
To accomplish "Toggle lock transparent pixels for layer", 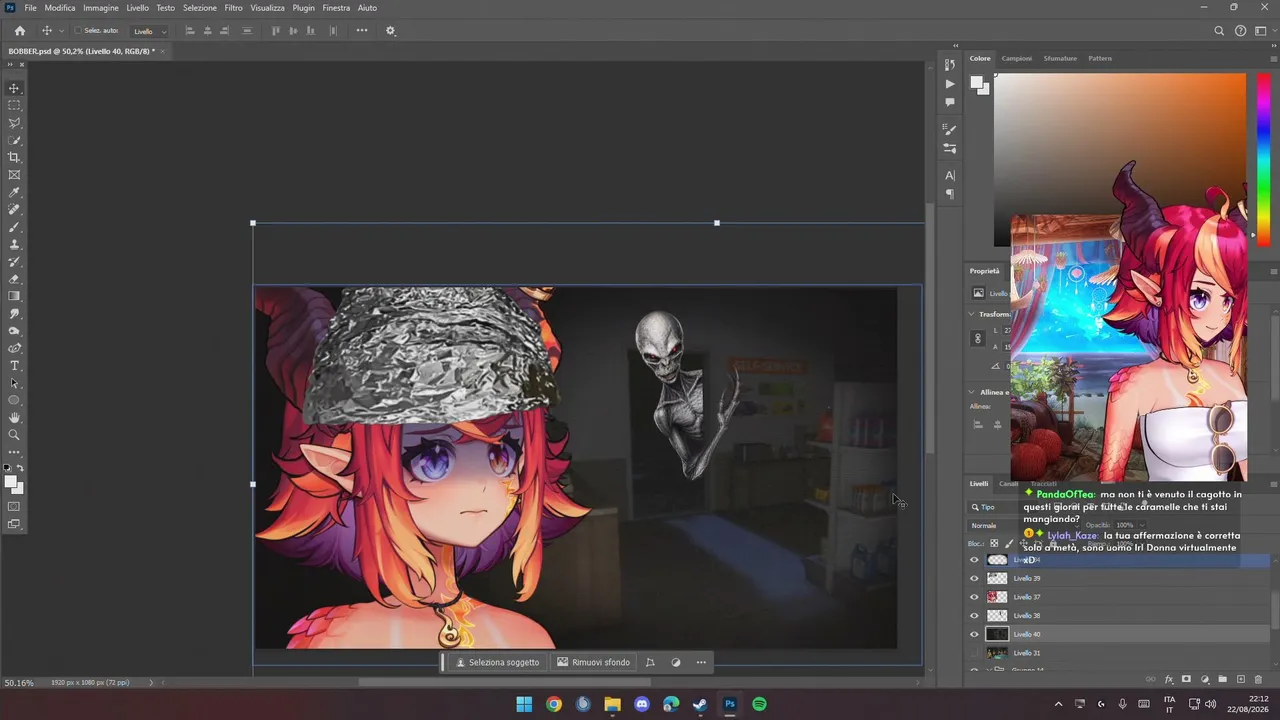I will pyautogui.click(x=994, y=544).
